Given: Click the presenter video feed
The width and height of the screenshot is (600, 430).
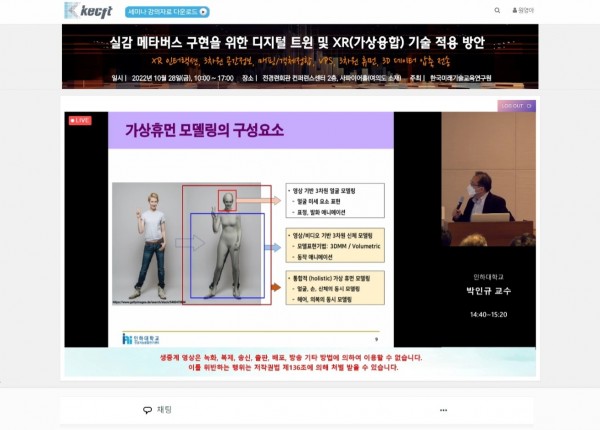Looking at the screenshot, I should pyautogui.click(x=488, y=179).
